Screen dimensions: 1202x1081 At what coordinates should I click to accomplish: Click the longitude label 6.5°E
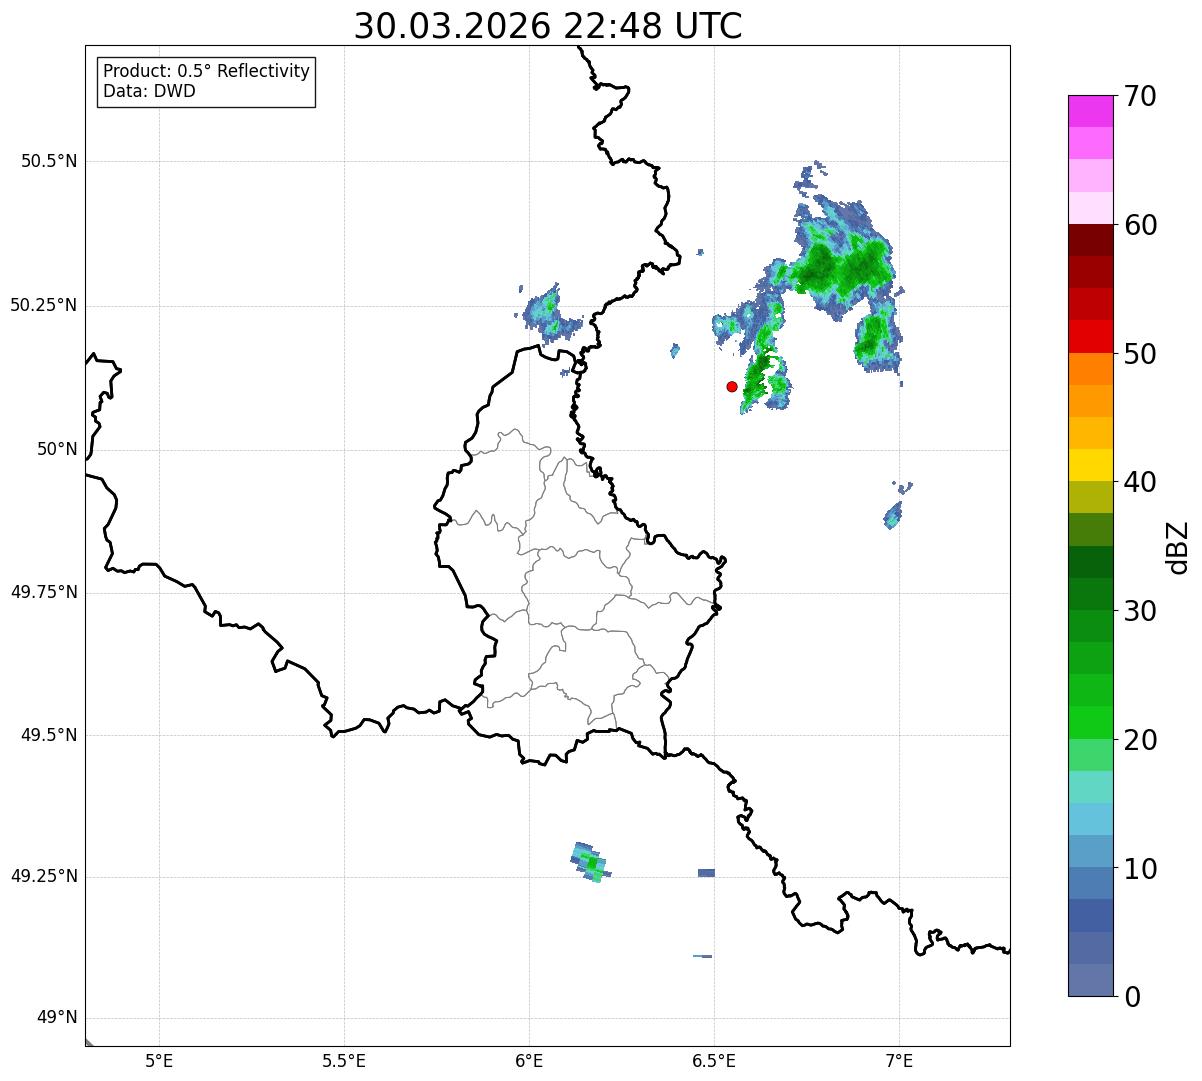click(x=714, y=1061)
